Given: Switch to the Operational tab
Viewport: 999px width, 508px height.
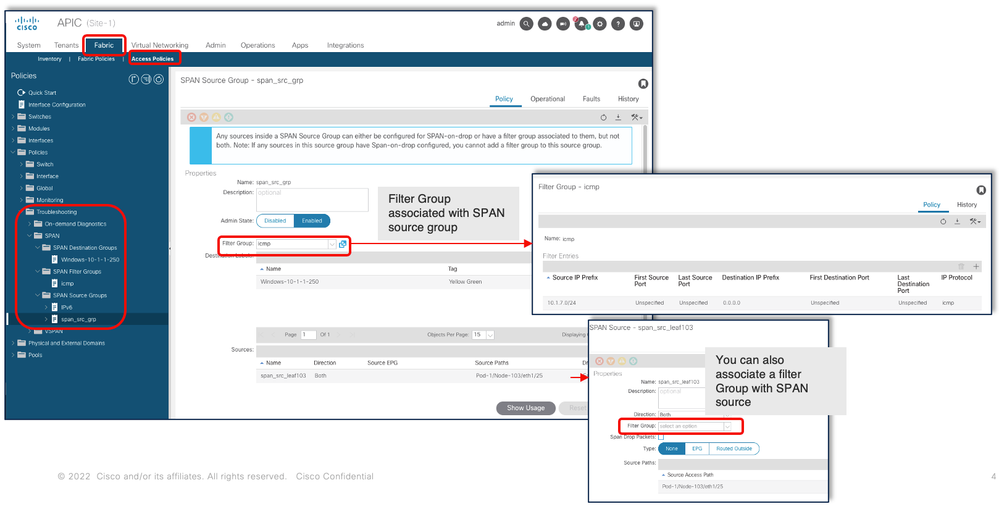Looking at the screenshot, I should 547,99.
